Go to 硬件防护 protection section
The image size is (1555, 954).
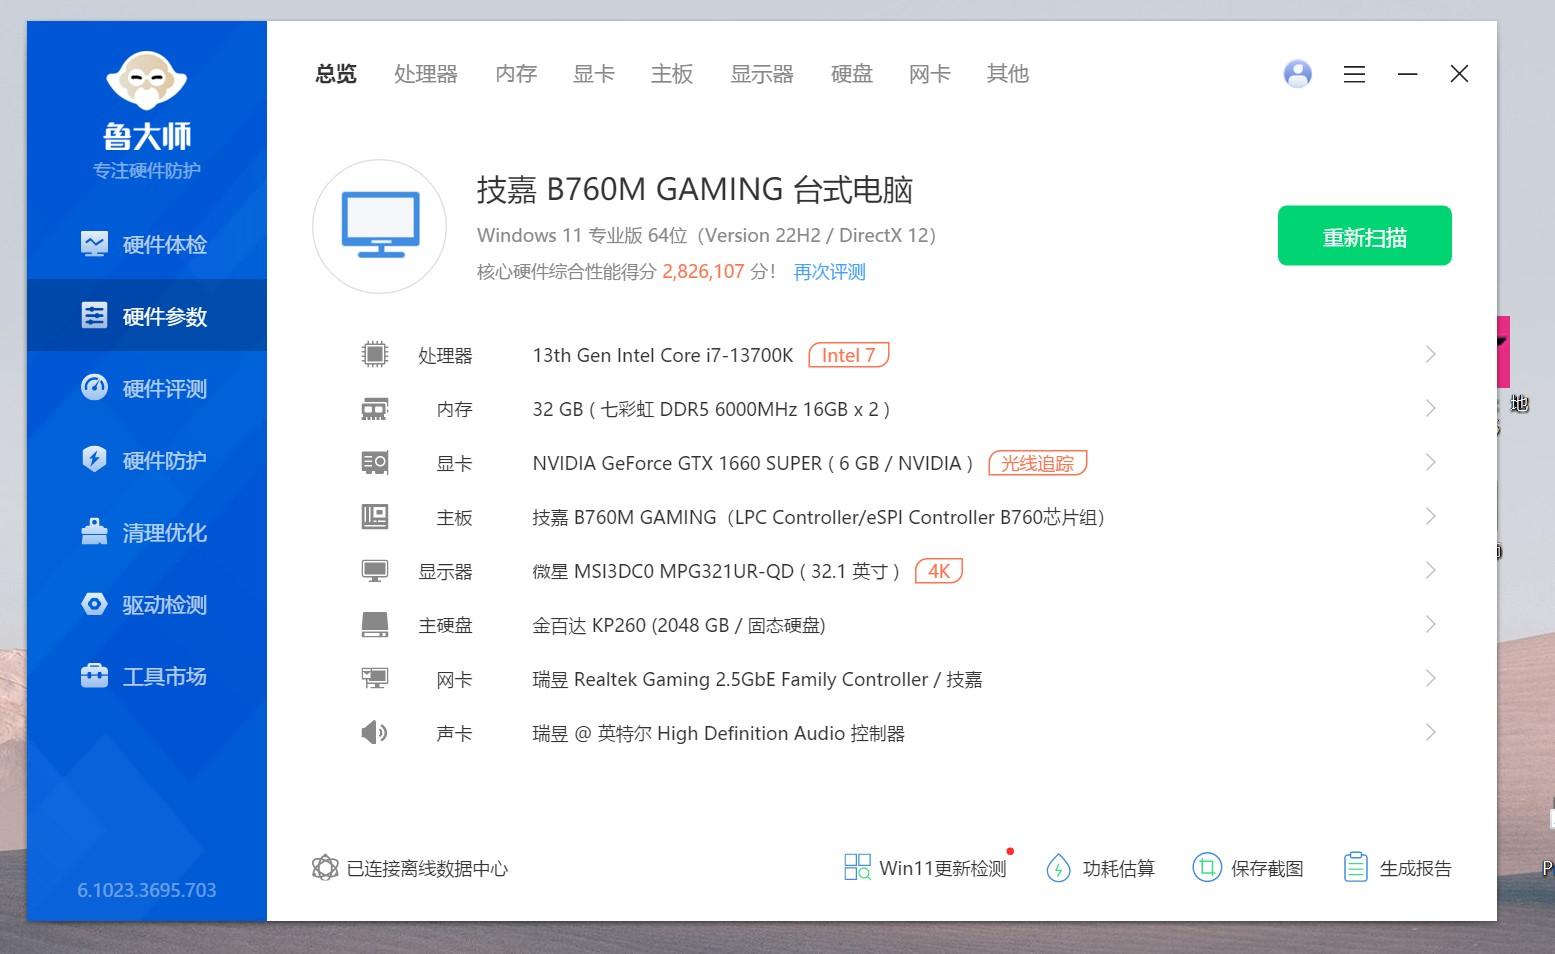point(146,460)
